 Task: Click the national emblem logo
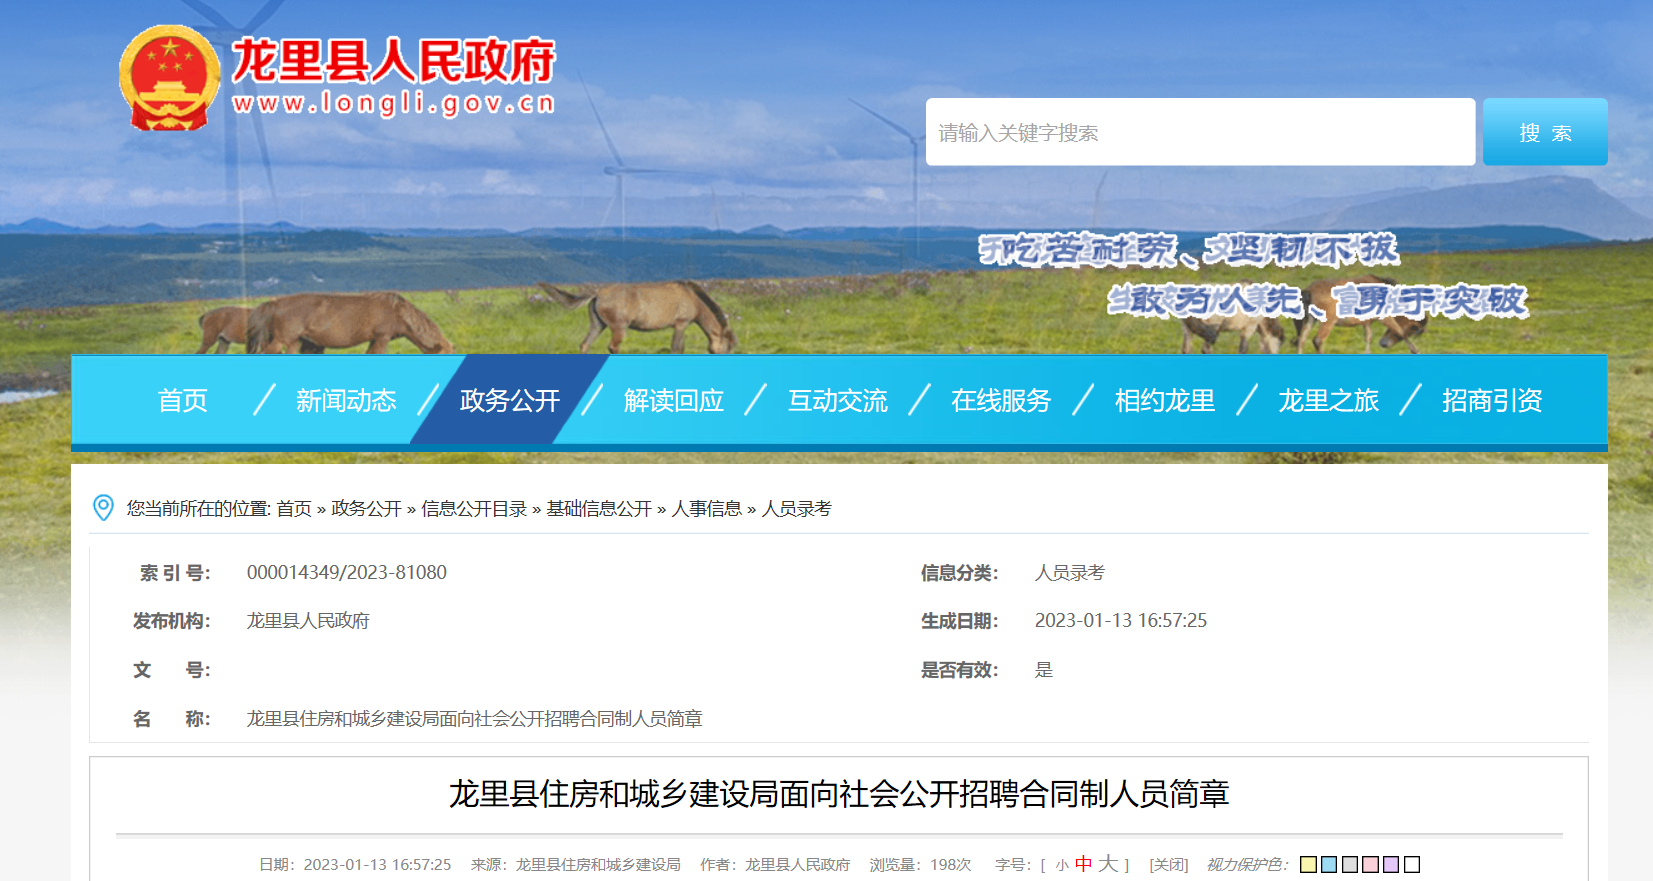[169, 78]
